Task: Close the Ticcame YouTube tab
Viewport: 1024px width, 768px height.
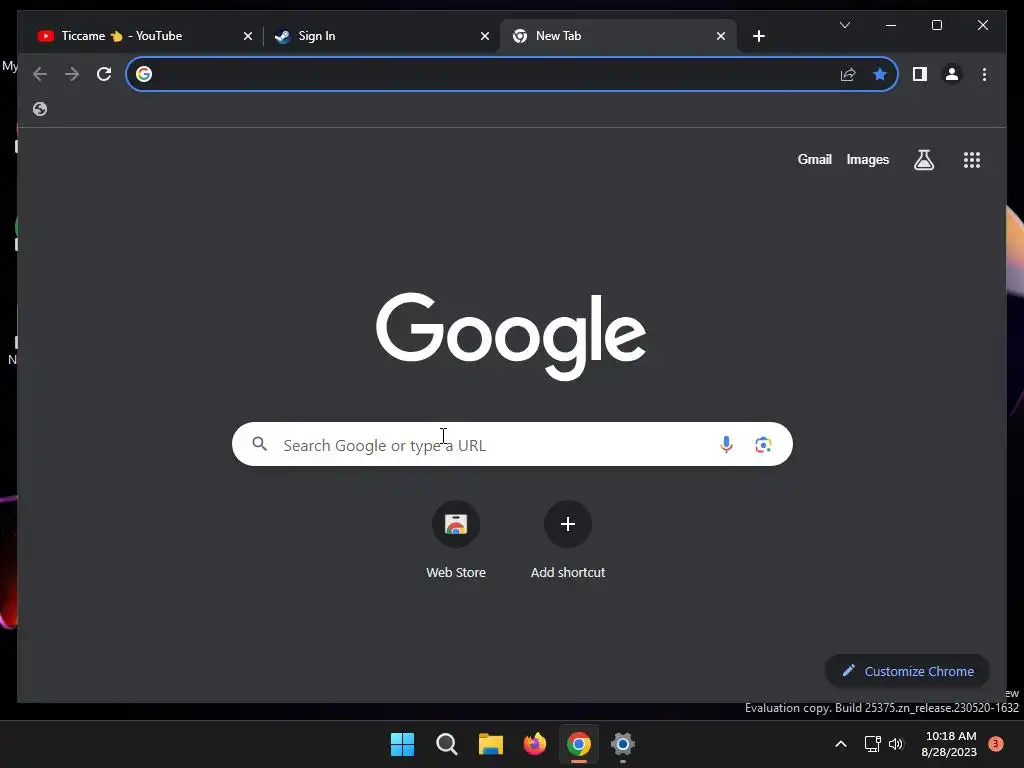Action: click(248, 36)
